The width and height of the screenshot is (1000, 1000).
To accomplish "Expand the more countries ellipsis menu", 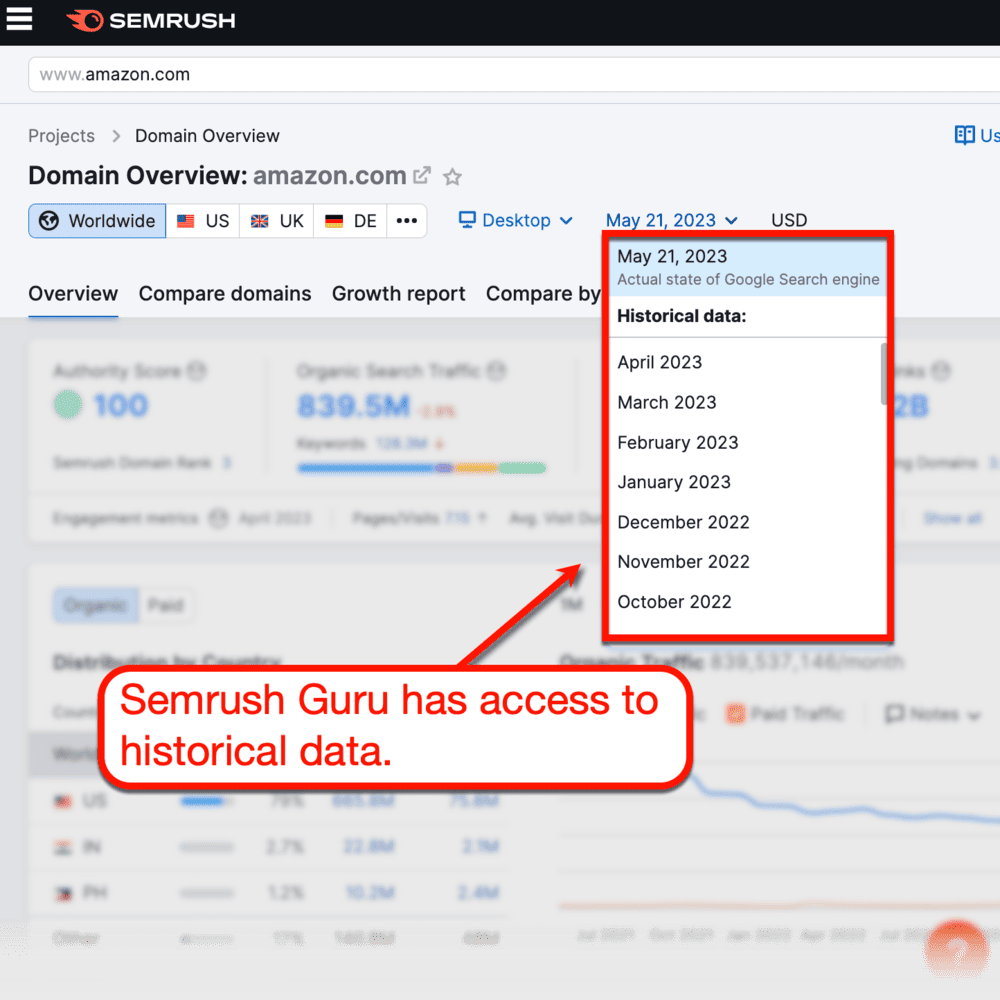I will click(407, 220).
